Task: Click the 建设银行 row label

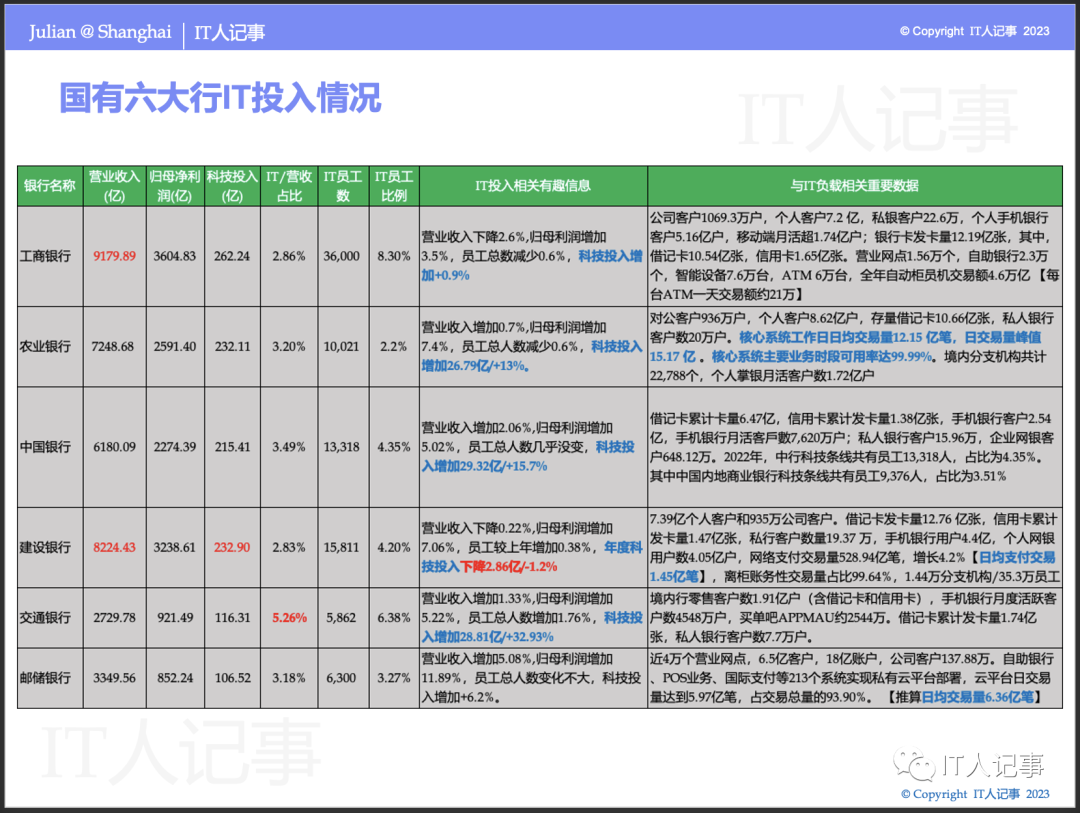Action: click(x=45, y=548)
